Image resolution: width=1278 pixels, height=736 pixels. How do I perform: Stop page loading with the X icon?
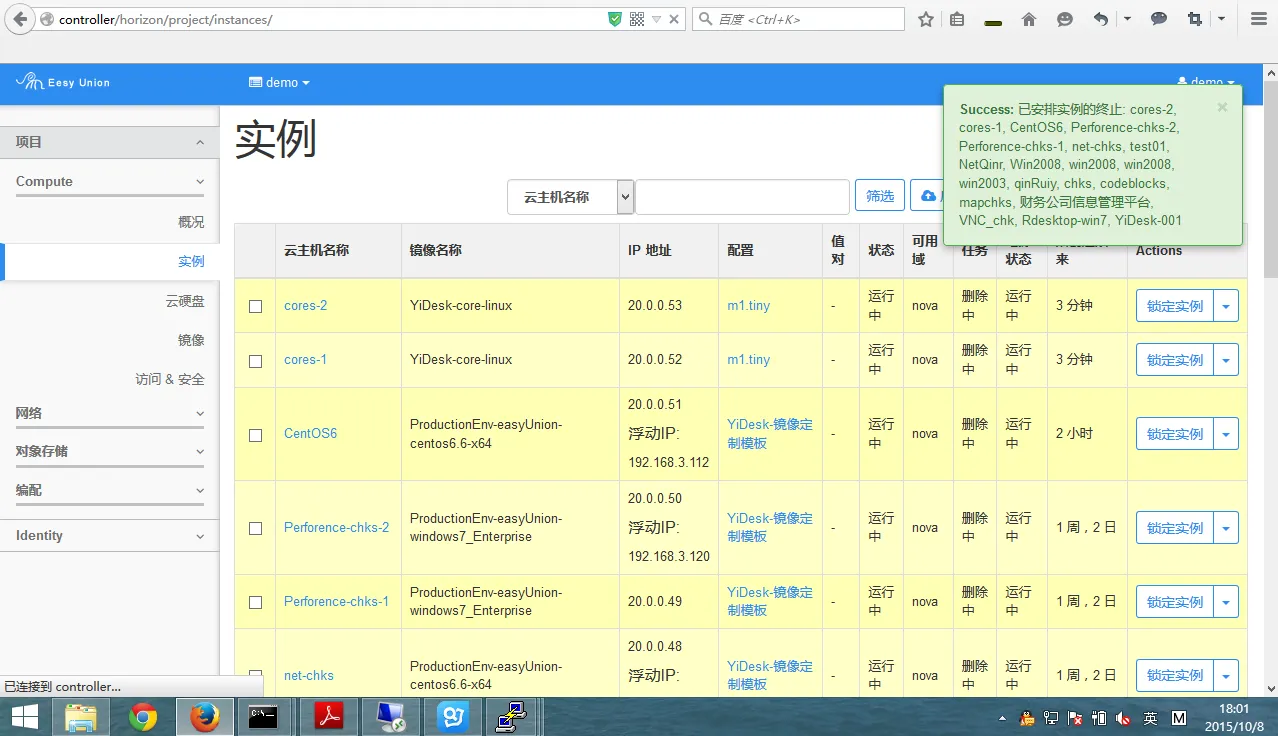(675, 19)
